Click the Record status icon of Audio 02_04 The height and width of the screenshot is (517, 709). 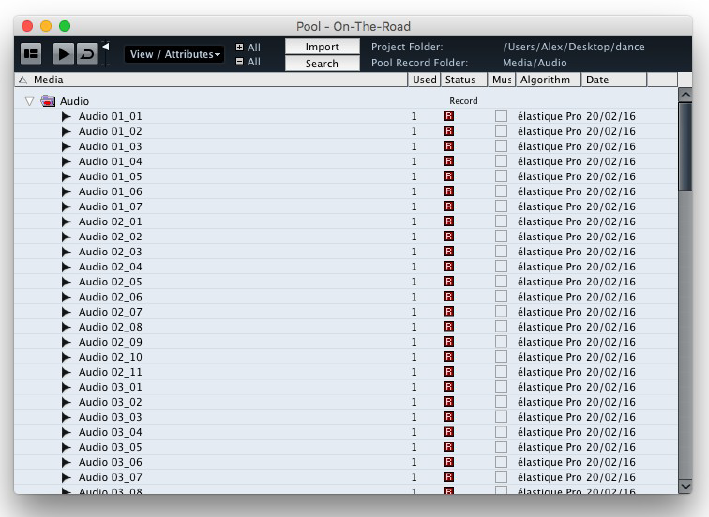point(449,266)
